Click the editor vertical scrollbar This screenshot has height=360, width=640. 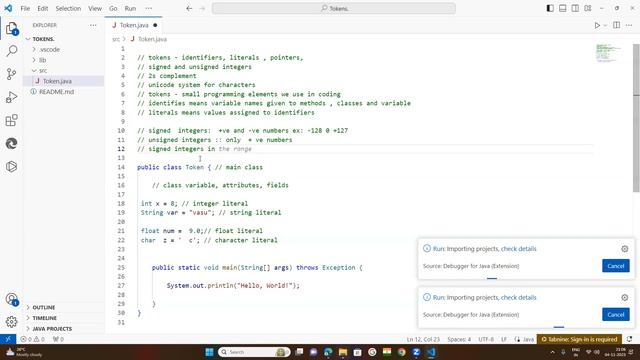tap(636, 118)
